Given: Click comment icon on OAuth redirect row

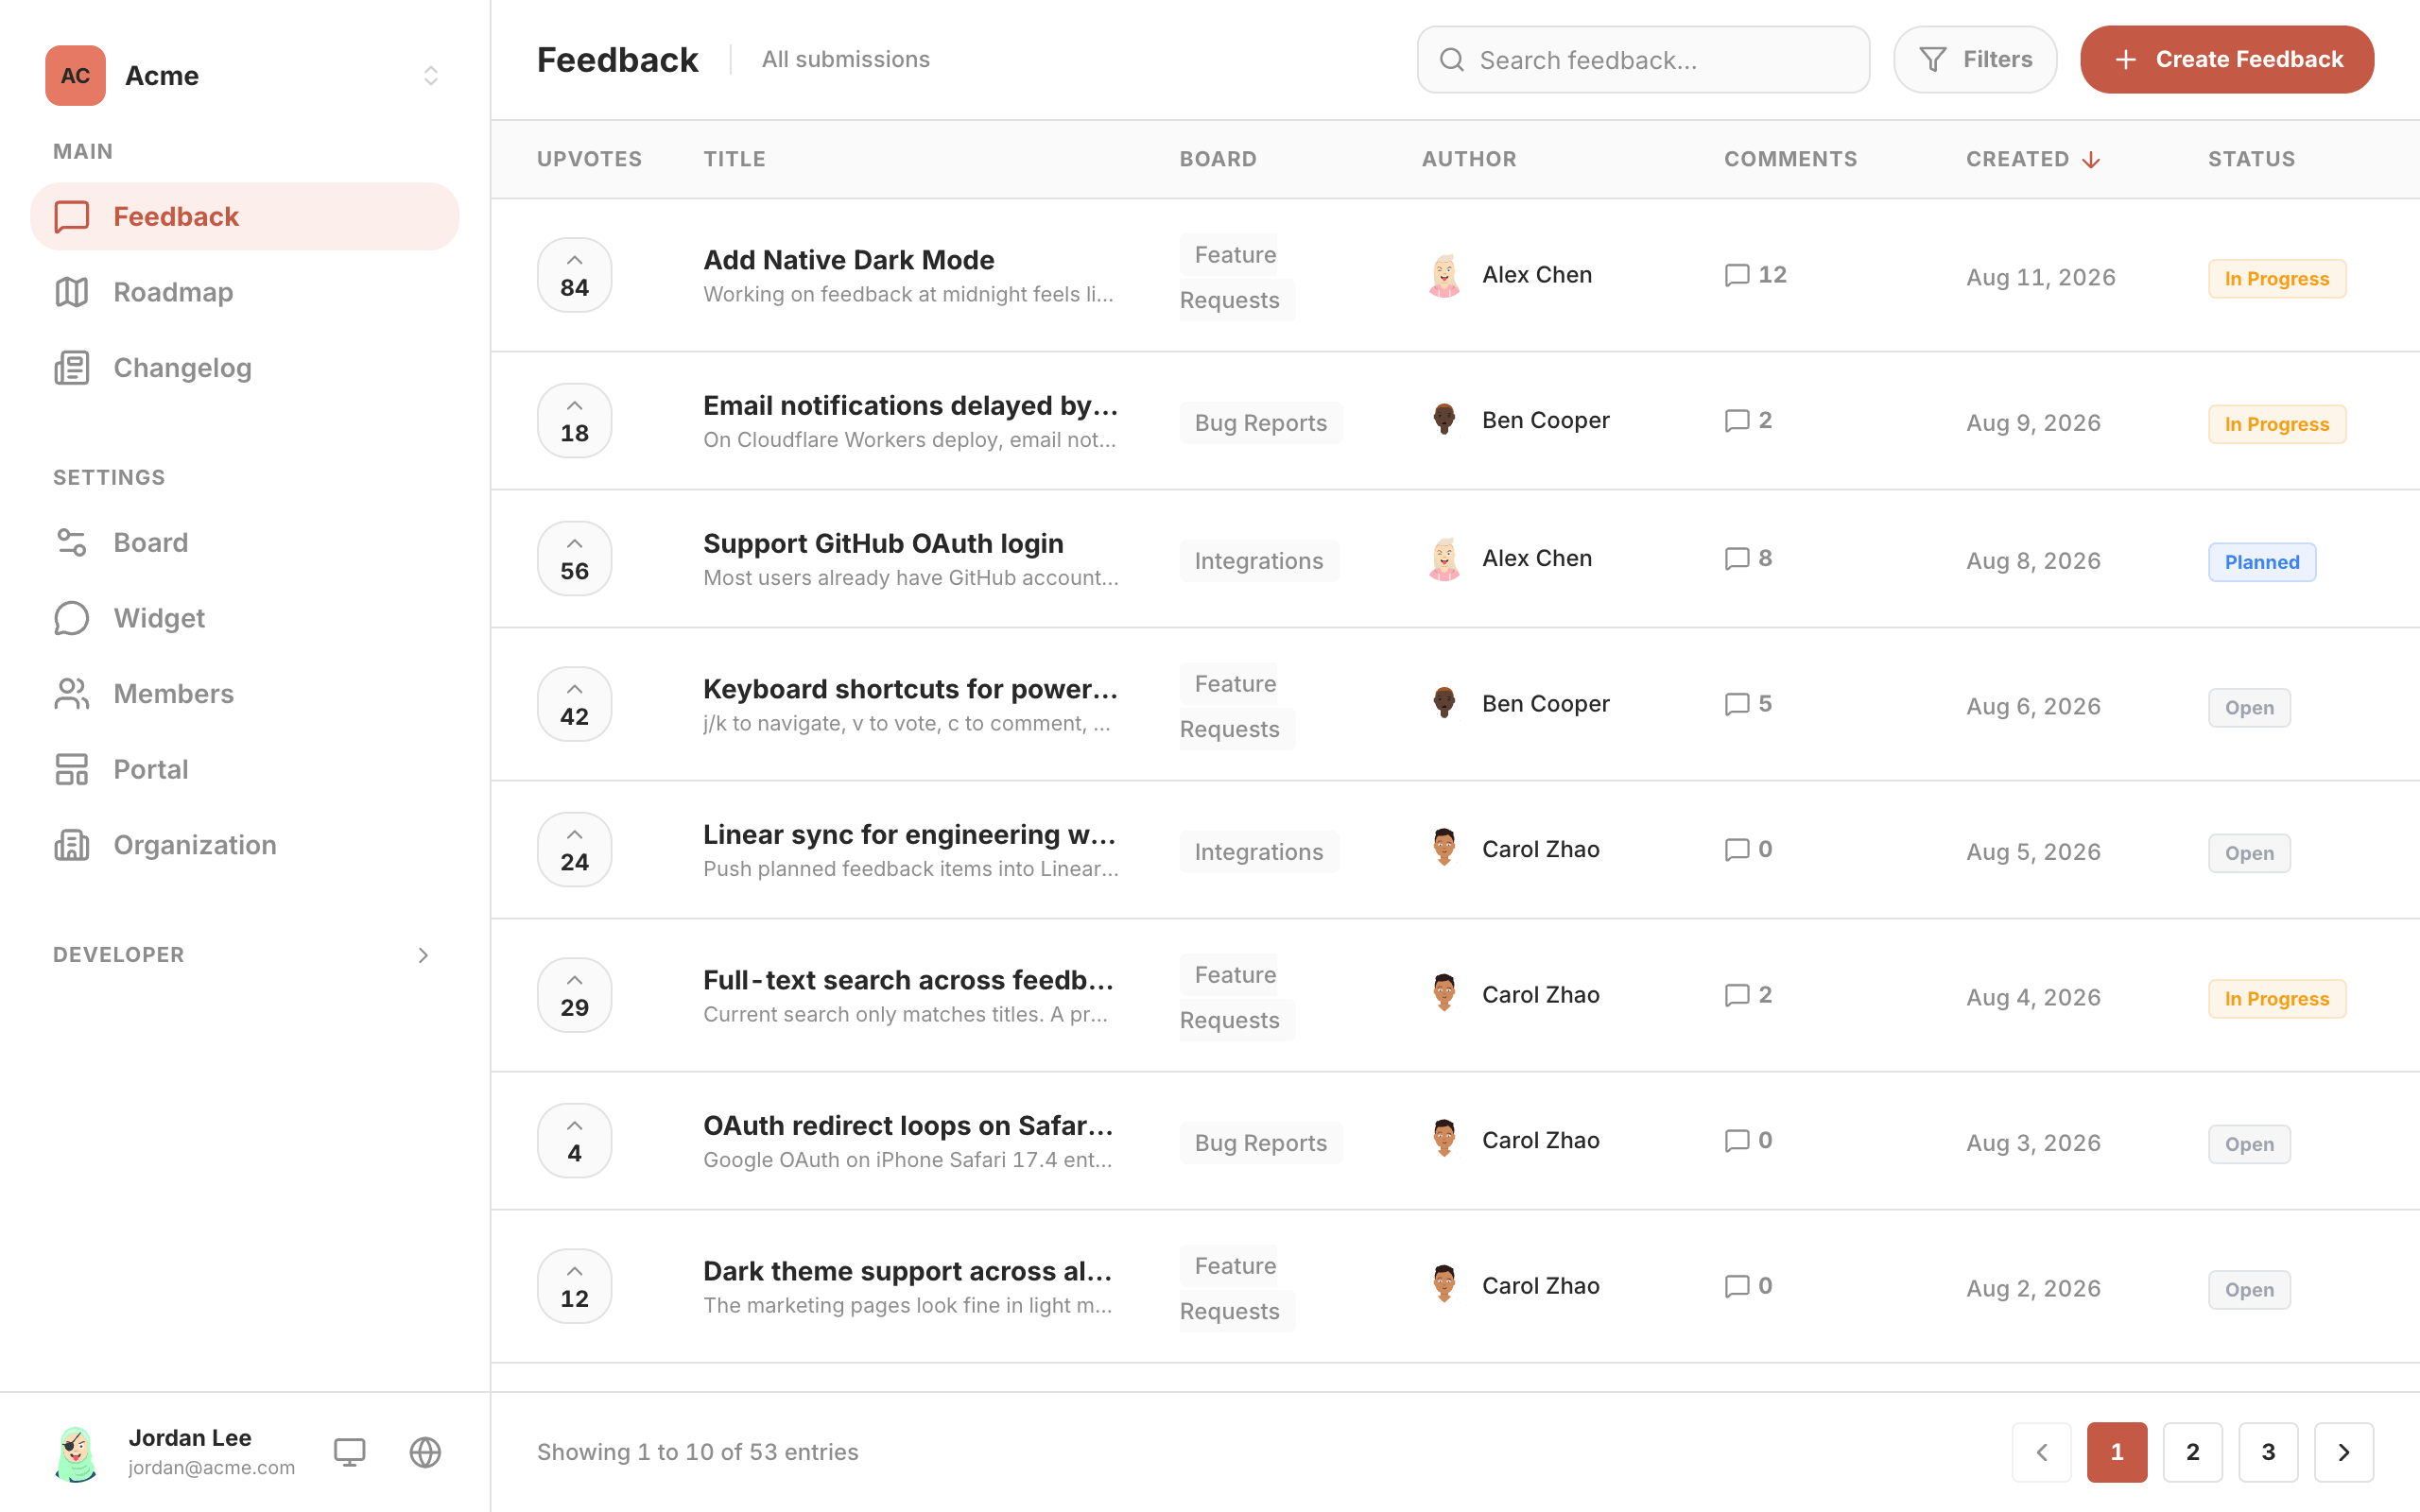Looking at the screenshot, I should (1737, 1141).
